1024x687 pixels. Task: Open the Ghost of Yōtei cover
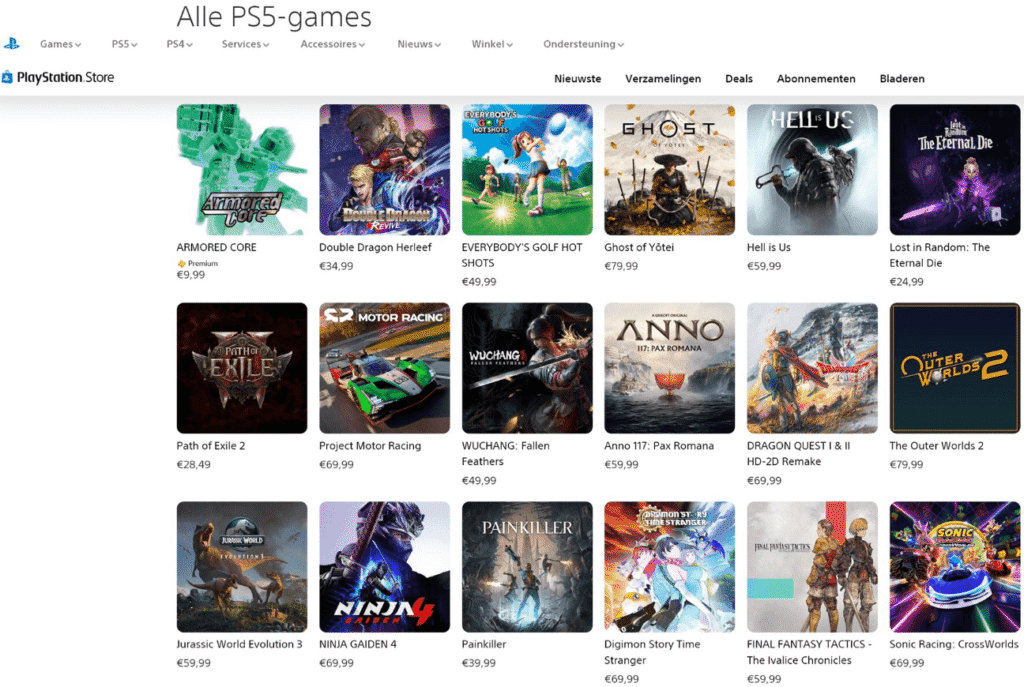pyautogui.click(x=669, y=170)
